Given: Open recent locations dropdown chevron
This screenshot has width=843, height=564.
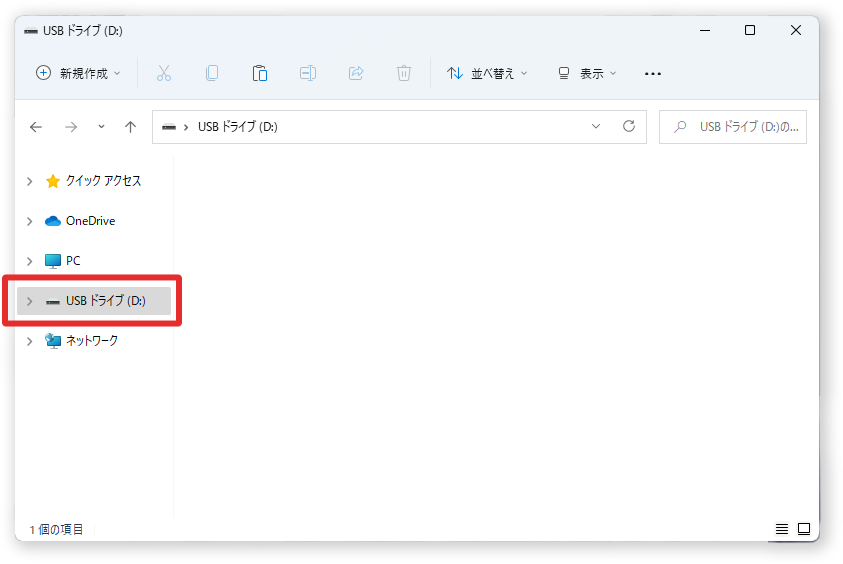Looking at the screenshot, I should [x=101, y=127].
